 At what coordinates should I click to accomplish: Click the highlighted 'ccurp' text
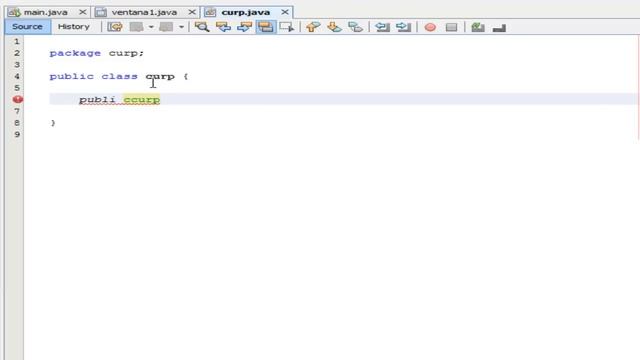coord(142,100)
